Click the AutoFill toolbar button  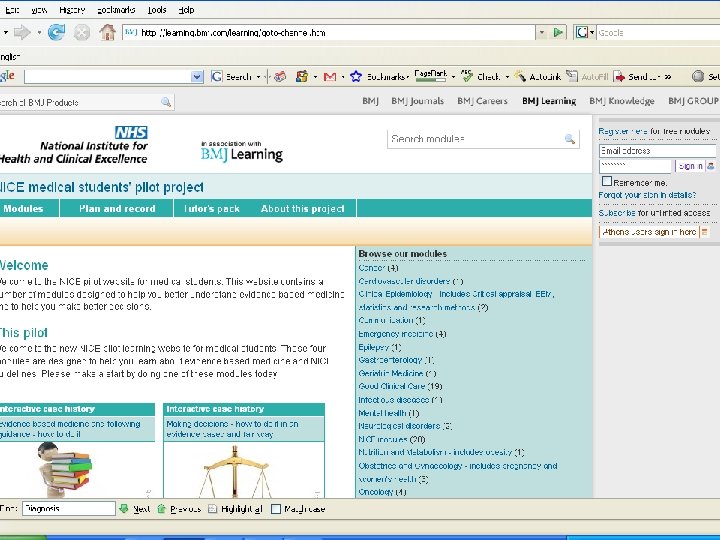click(588, 77)
